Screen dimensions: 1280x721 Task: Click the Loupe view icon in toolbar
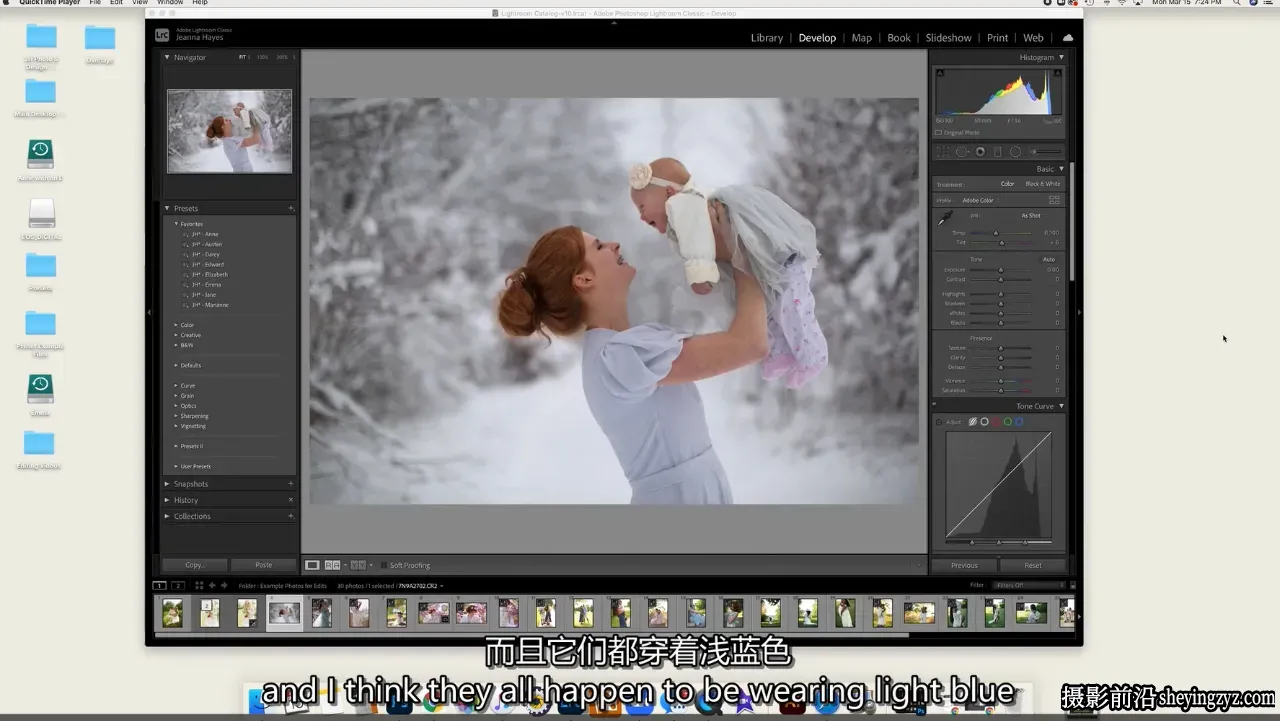(312, 565)
